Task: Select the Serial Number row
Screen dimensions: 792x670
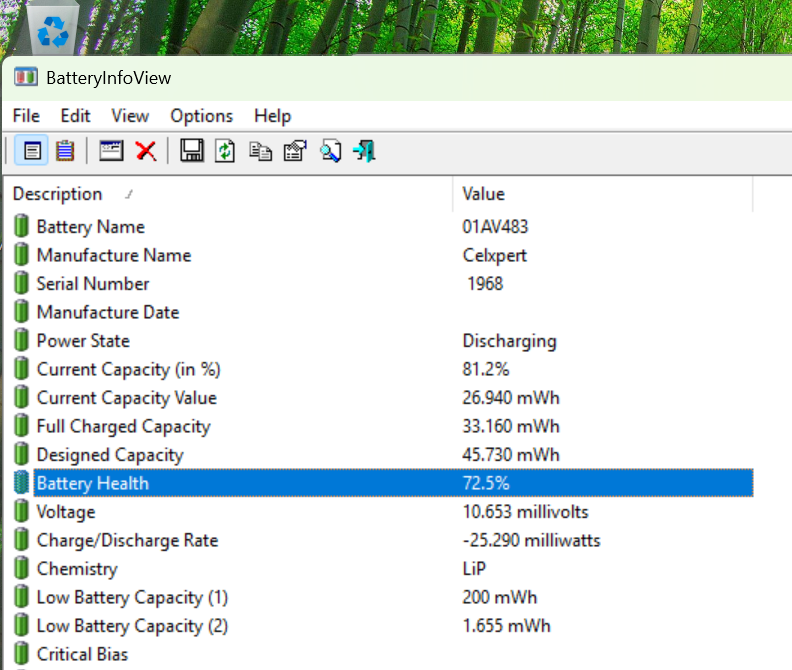Action: (383, 283)
